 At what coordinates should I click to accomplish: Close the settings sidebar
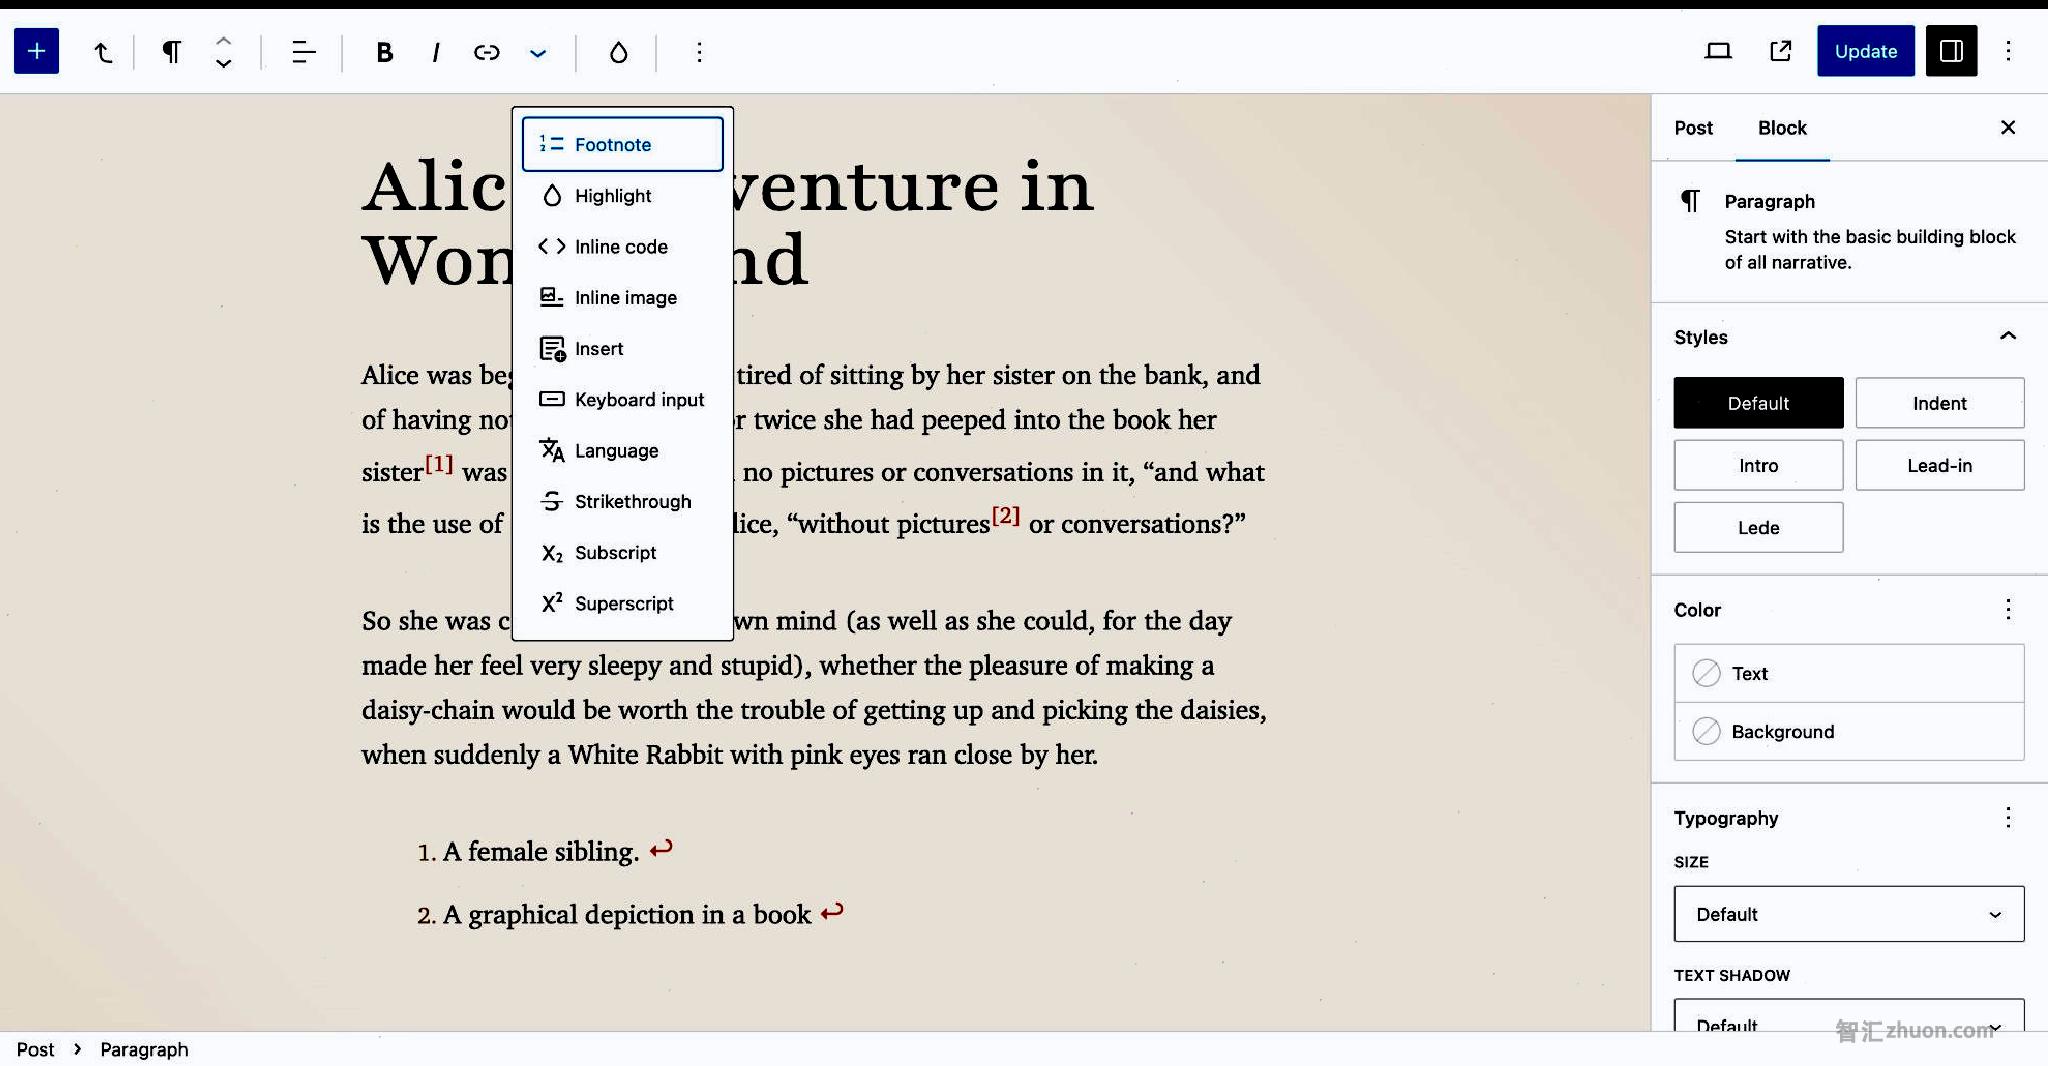[x=2008, y=127]
